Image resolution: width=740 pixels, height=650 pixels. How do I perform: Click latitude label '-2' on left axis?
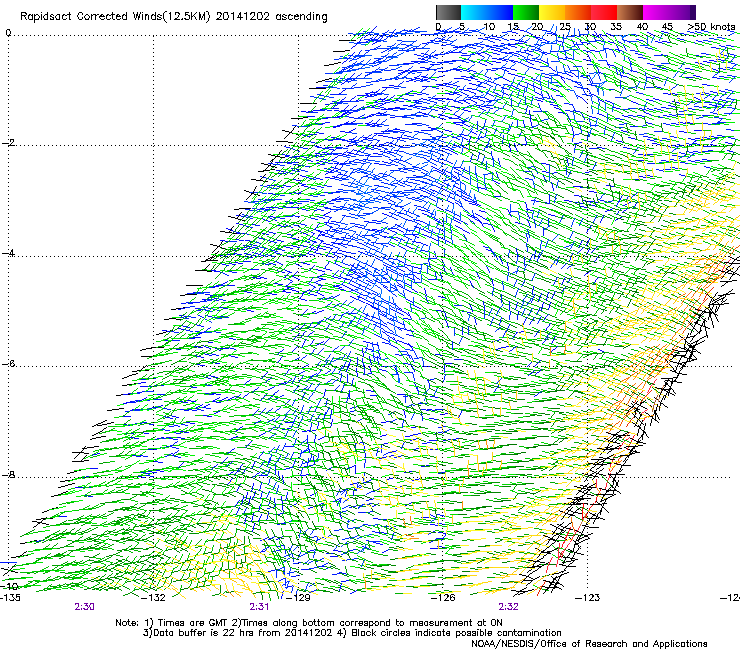point(8,143)
